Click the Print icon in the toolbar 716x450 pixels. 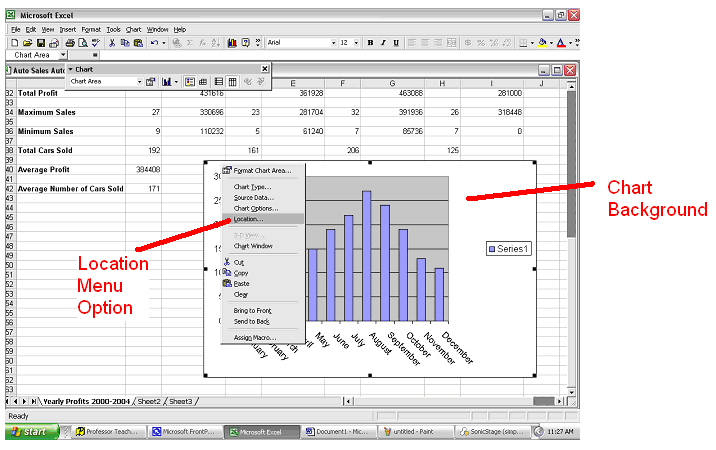coord(70,43)
